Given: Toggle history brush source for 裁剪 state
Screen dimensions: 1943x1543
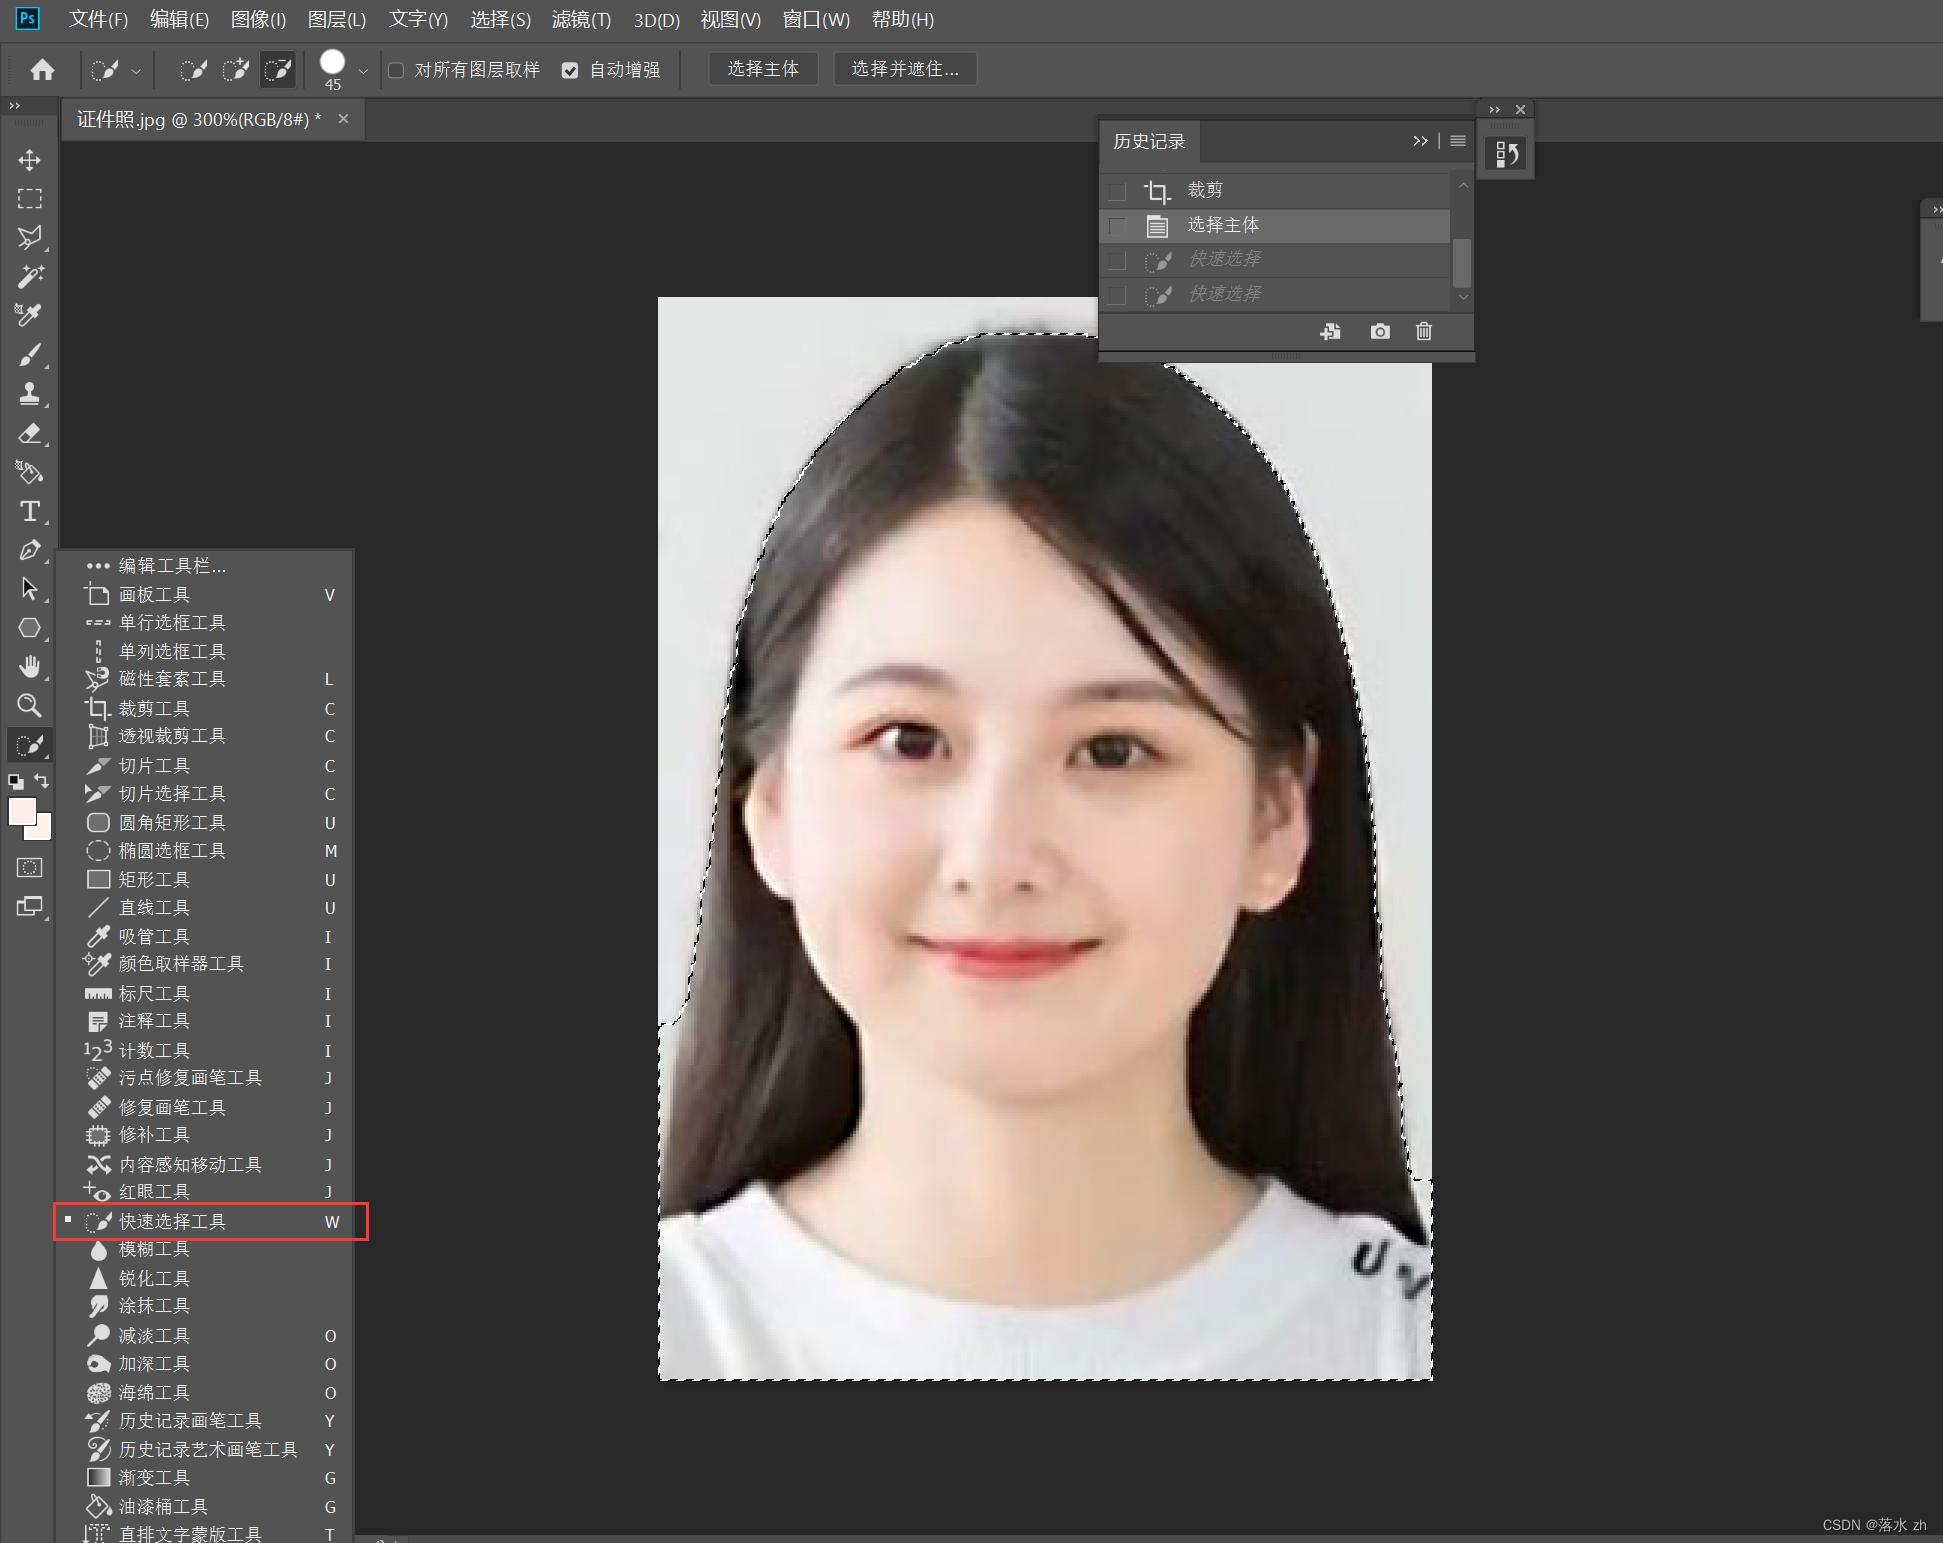Looking at the screenshot, I should (x=1118, y=191).
